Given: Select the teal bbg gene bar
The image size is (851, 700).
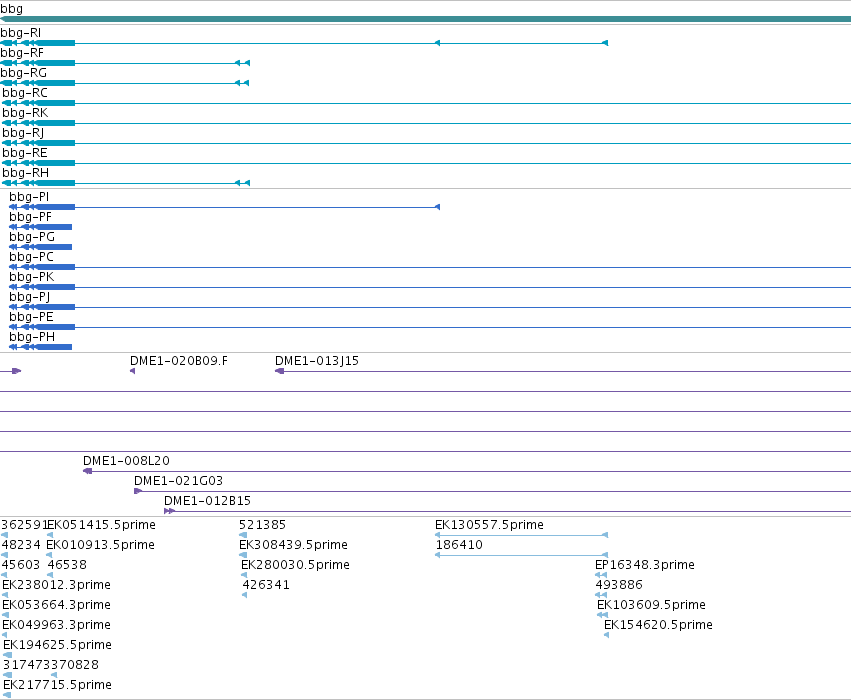Looking at the screenshot, I should coord(426,19).
